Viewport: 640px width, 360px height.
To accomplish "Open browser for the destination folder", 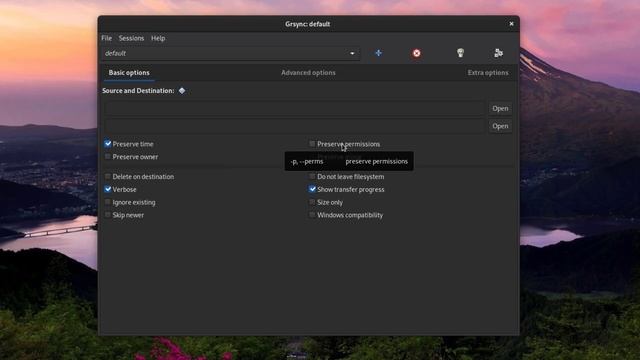I will 500,126.
